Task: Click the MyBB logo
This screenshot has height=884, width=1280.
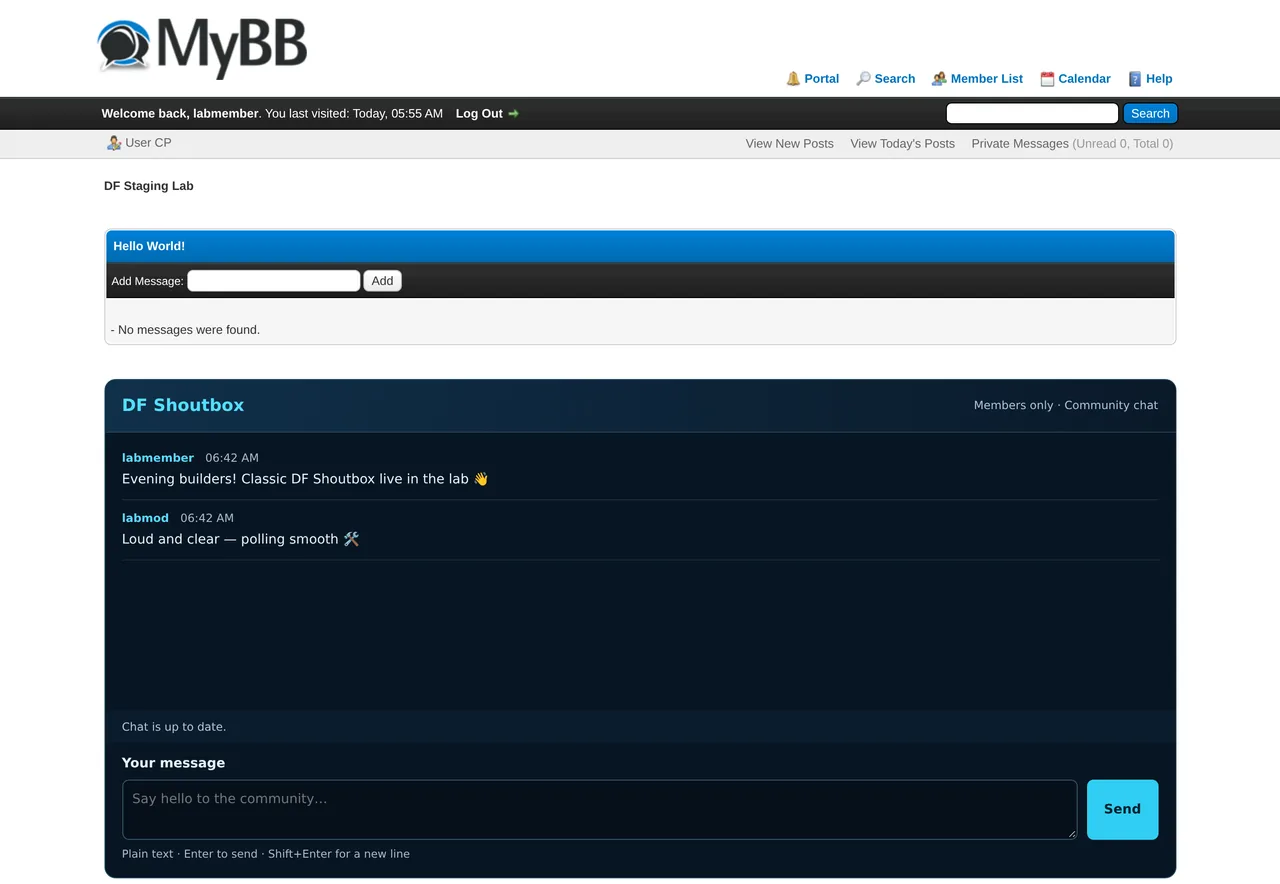Action: pyautogui.click(x=202, y=47)
